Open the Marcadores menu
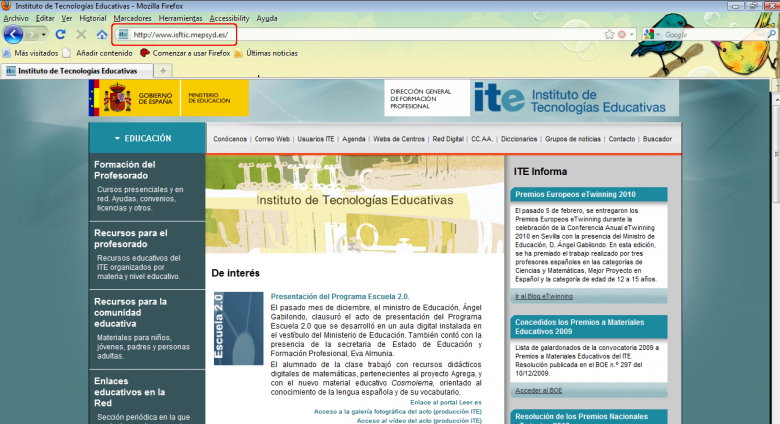The height and width of the screenshot is (424, 780). pos(132,18)
